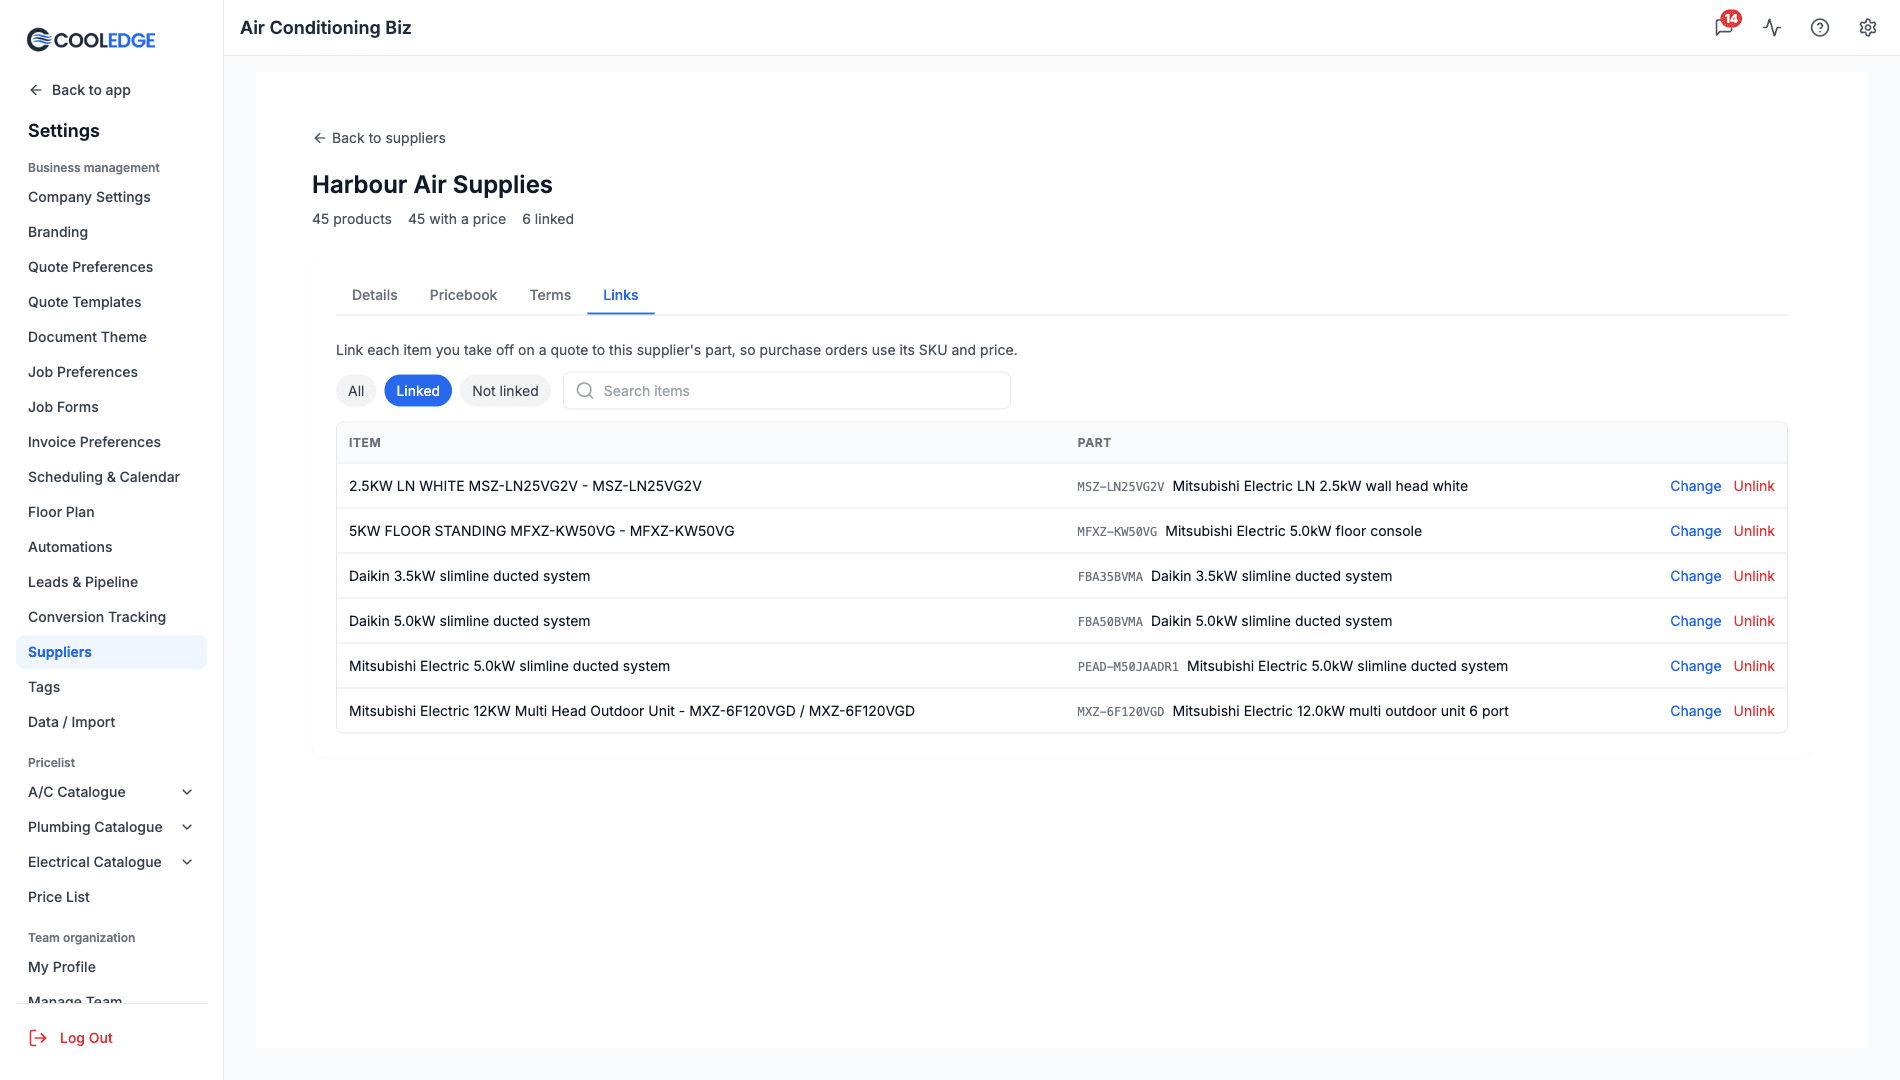Open the help question mark icon

[1820, 27]
